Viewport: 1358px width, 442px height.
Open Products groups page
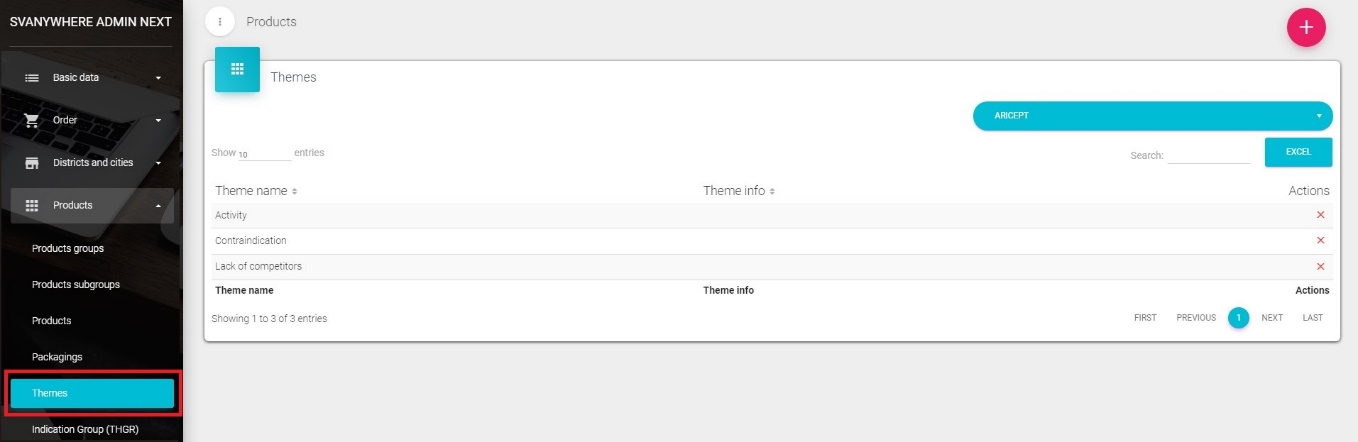(x=68, y=248)
